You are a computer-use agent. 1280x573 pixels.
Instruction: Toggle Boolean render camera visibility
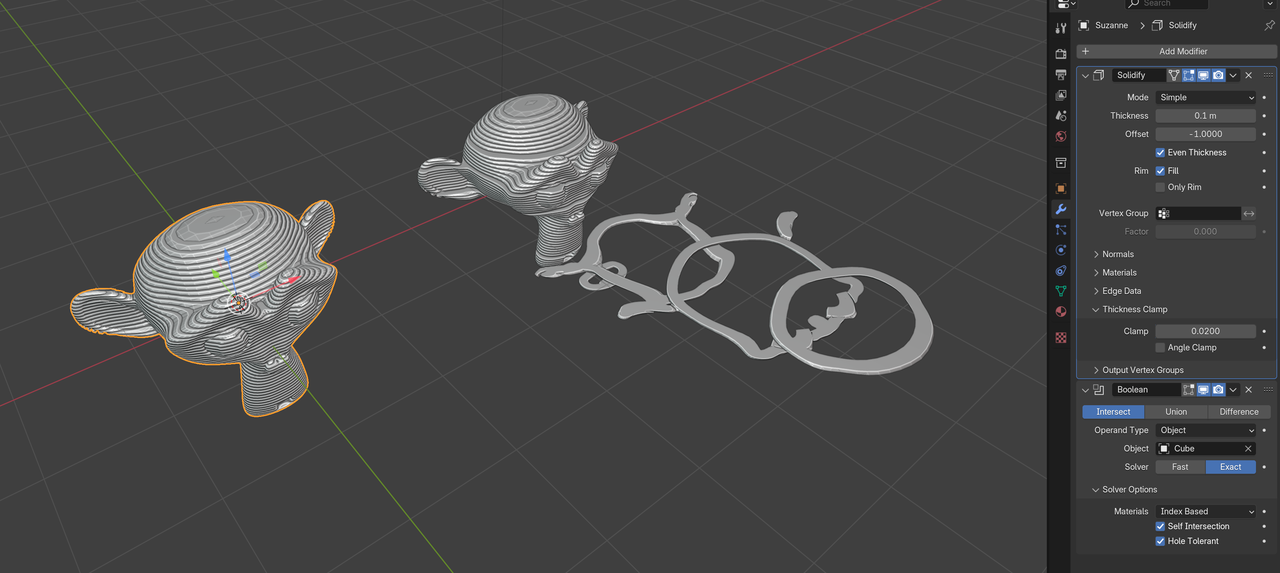pos(1218,389)
